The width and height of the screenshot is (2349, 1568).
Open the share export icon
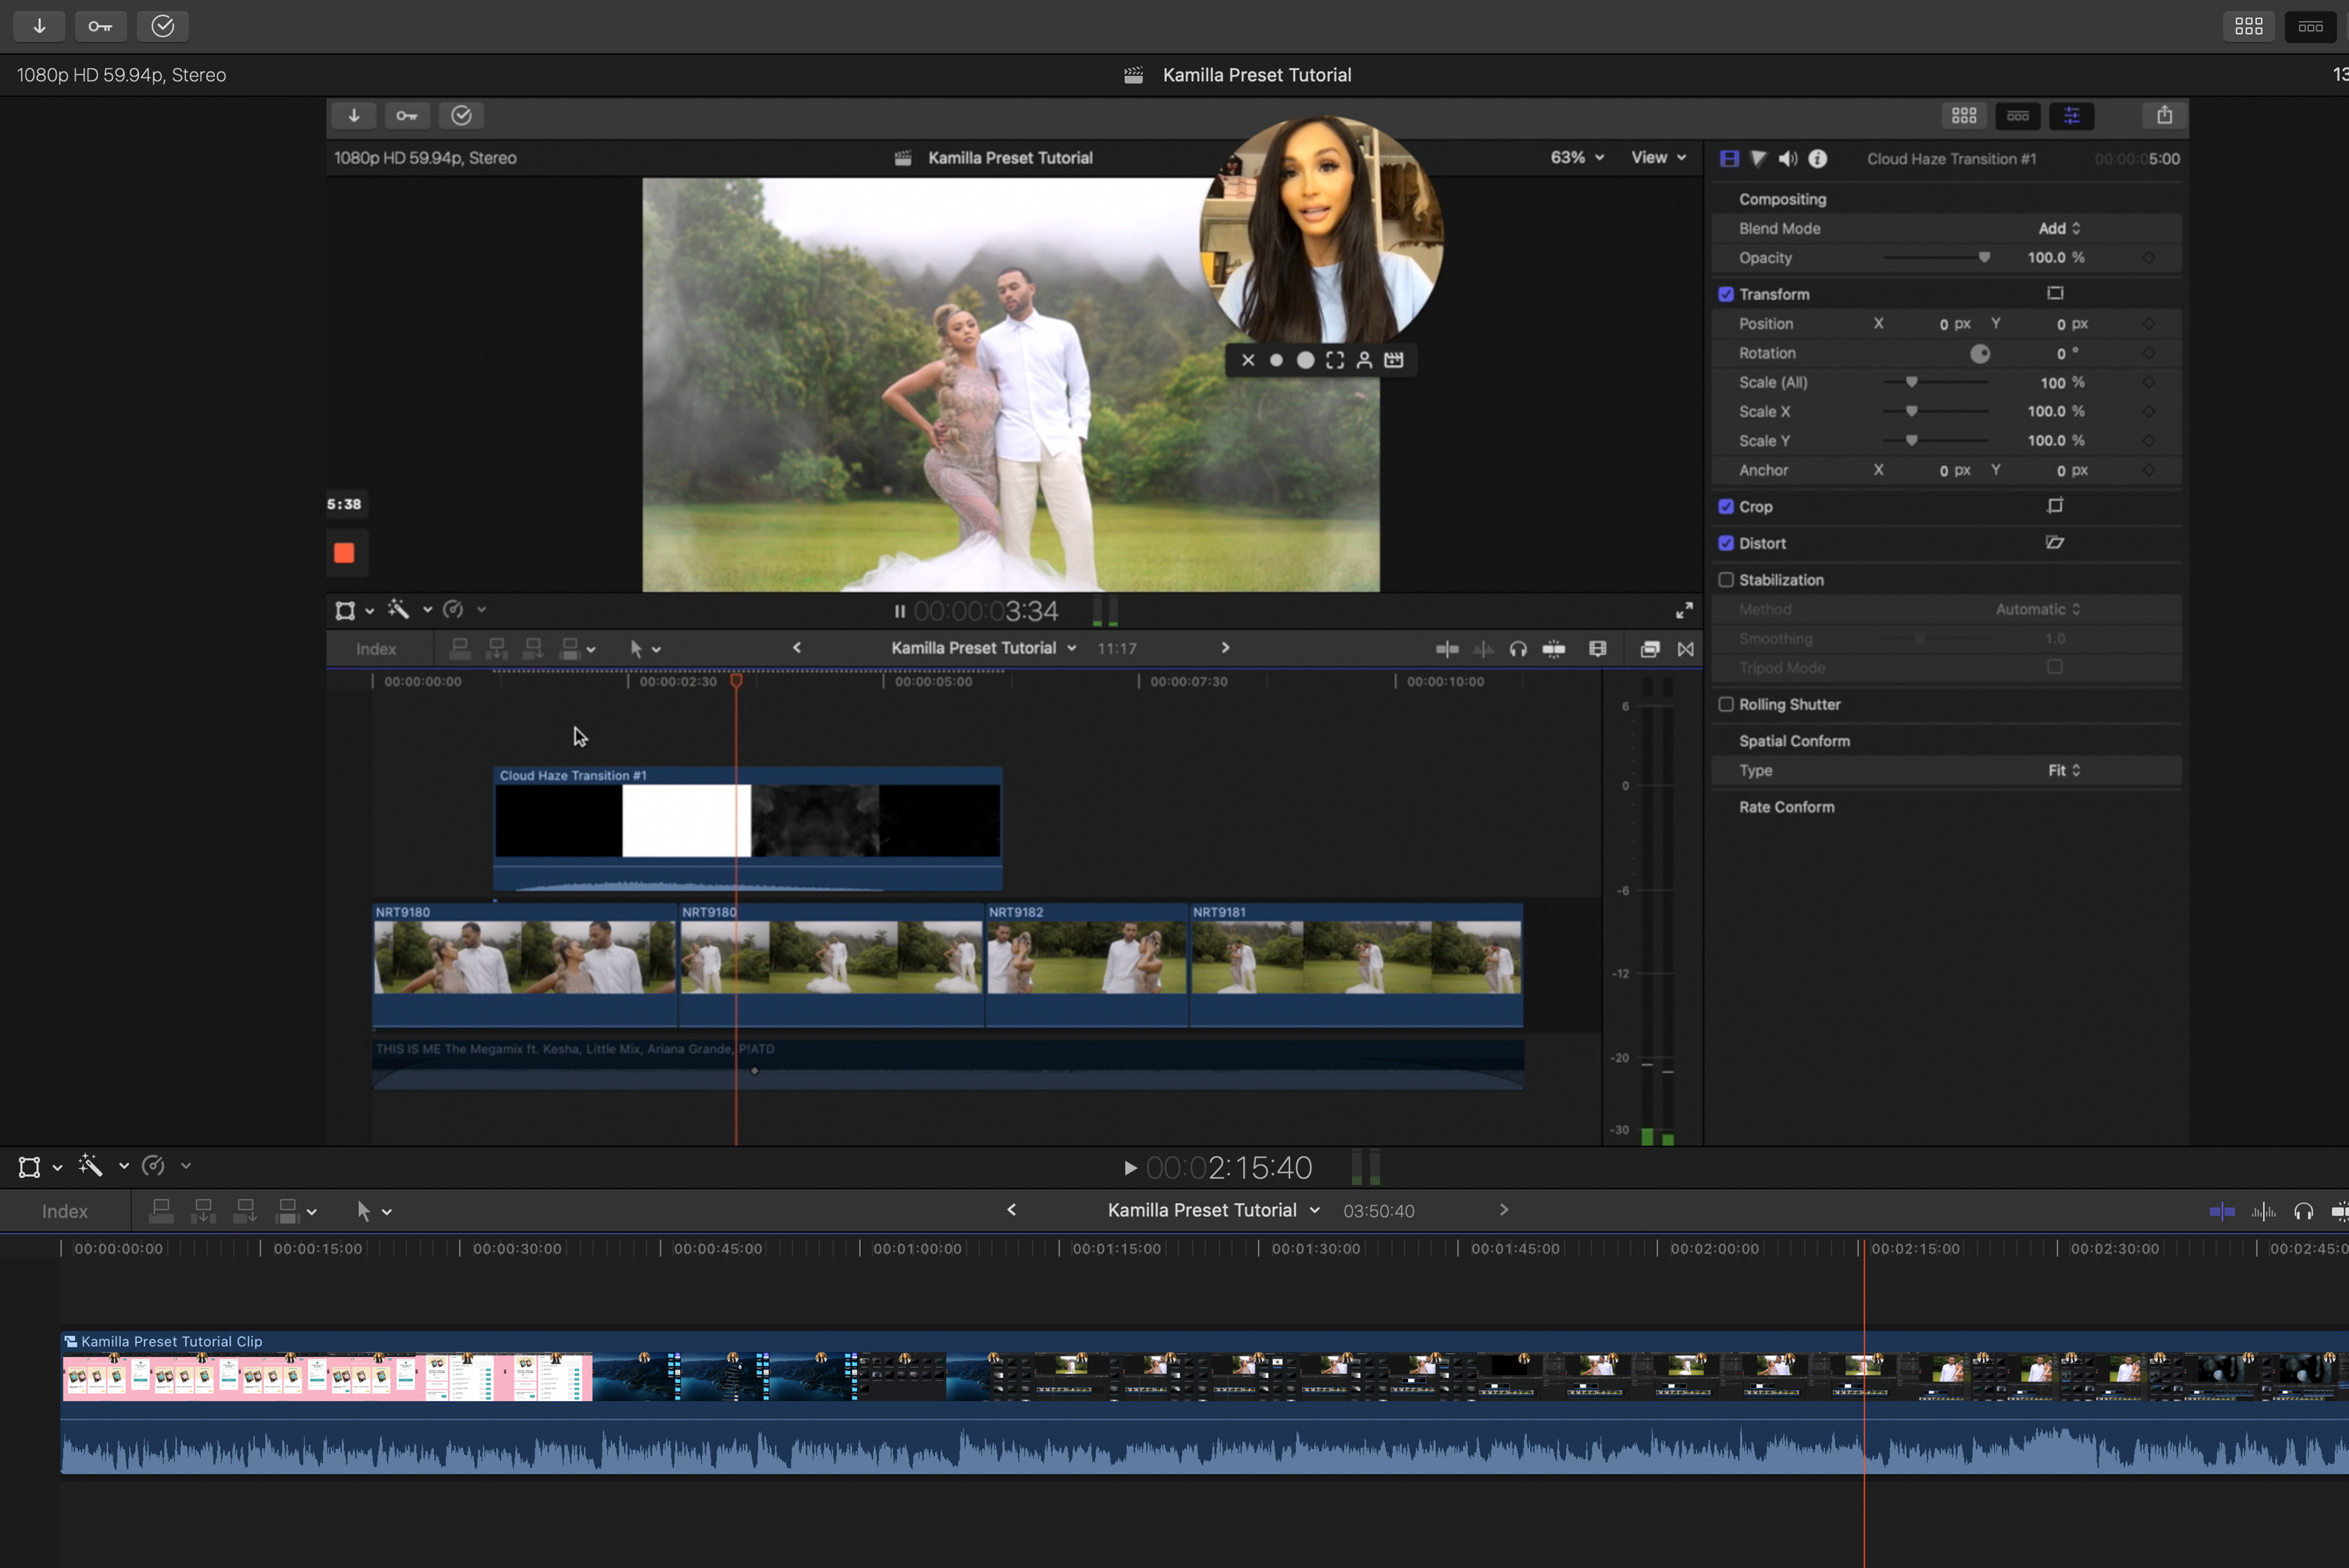pos(2164,116)
